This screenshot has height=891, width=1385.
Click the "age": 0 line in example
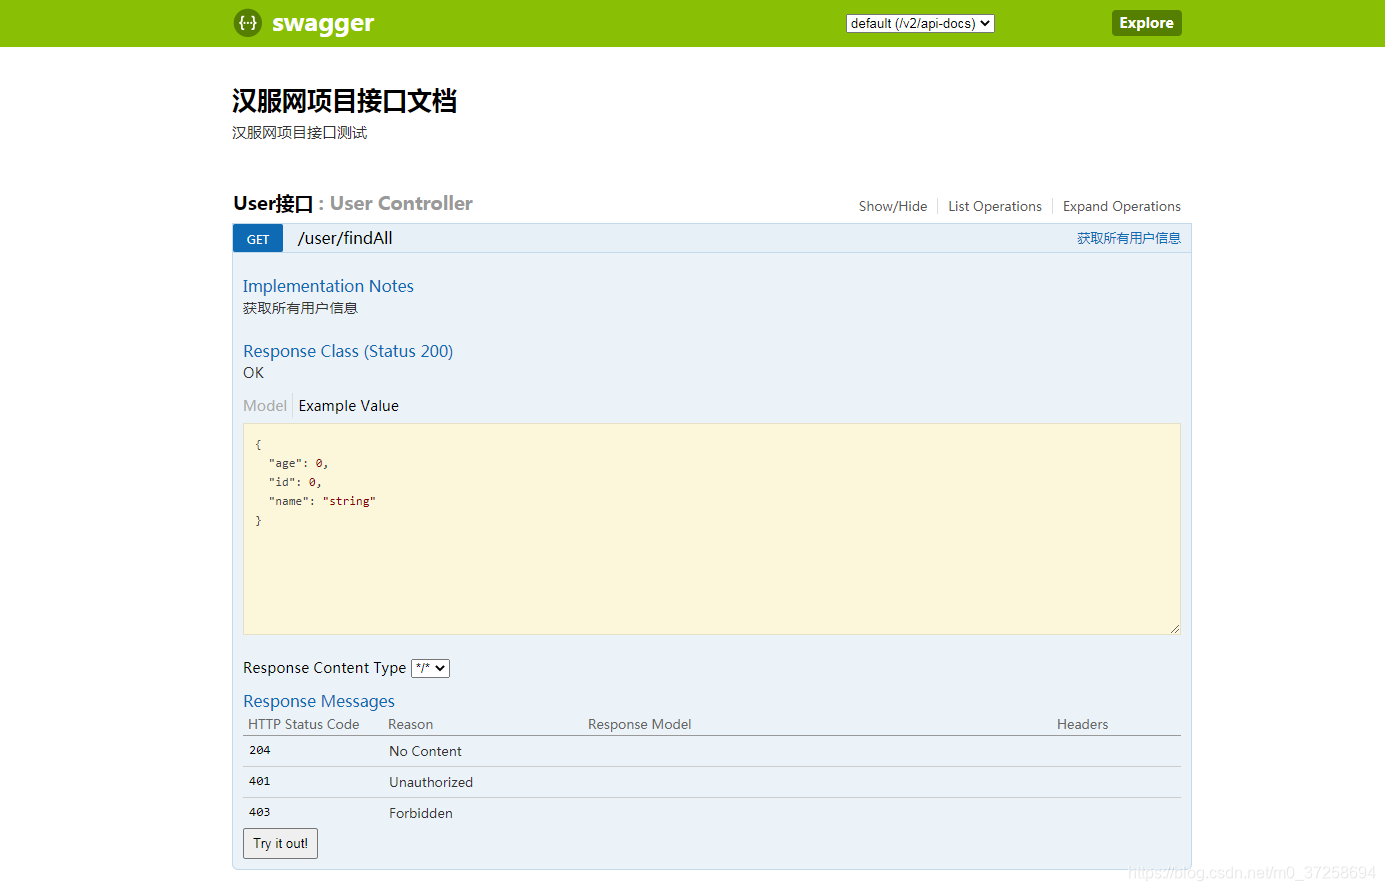(x=298, y=463)
